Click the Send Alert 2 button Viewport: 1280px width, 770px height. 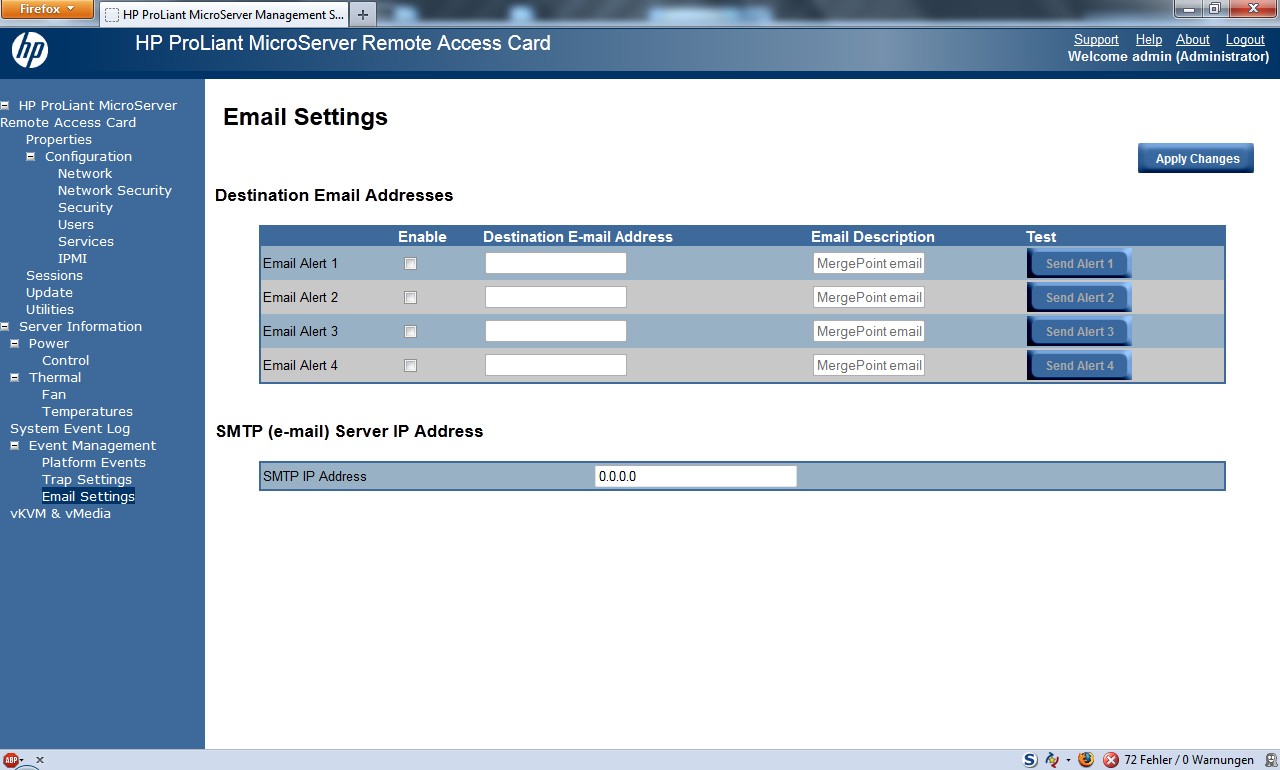(1079, 298)
